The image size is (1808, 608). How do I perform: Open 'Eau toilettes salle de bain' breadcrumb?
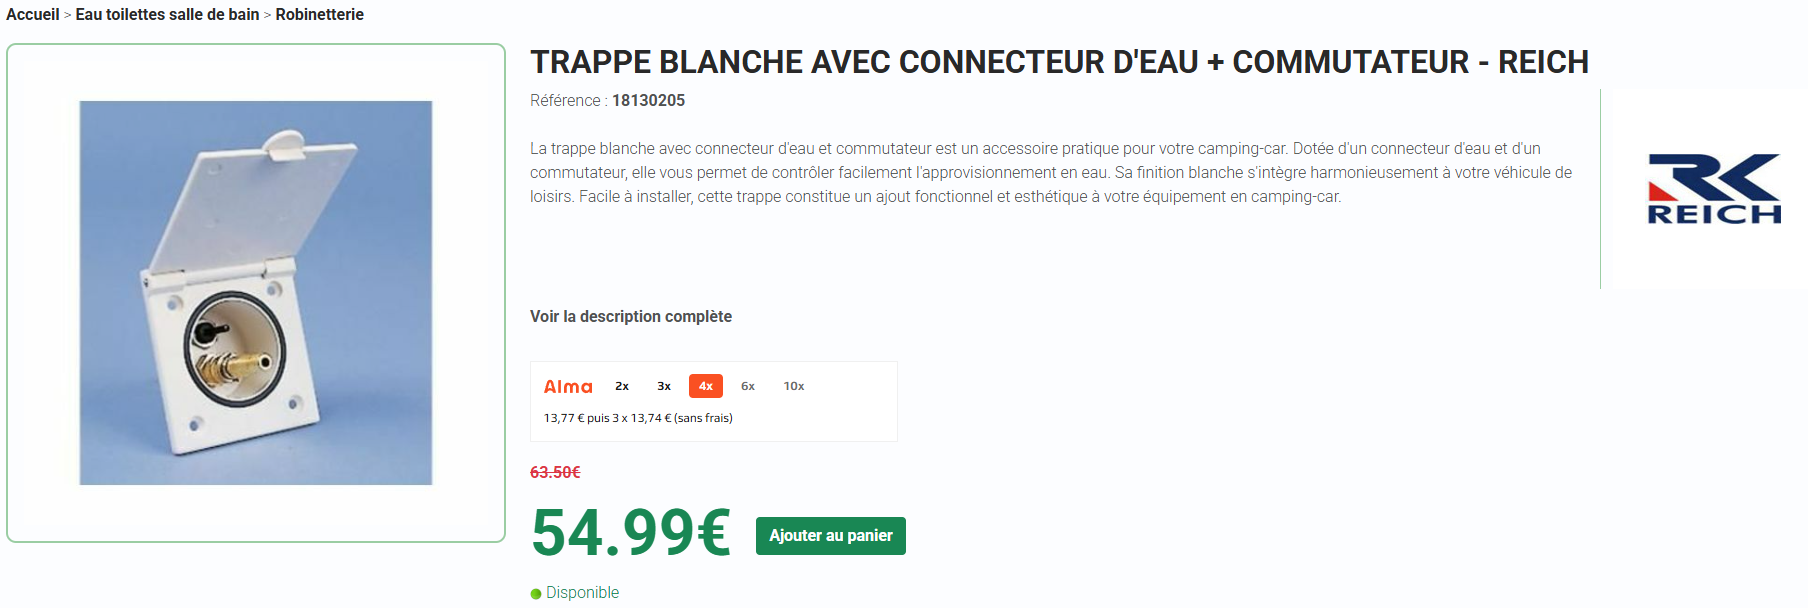(x=167, y=15)
